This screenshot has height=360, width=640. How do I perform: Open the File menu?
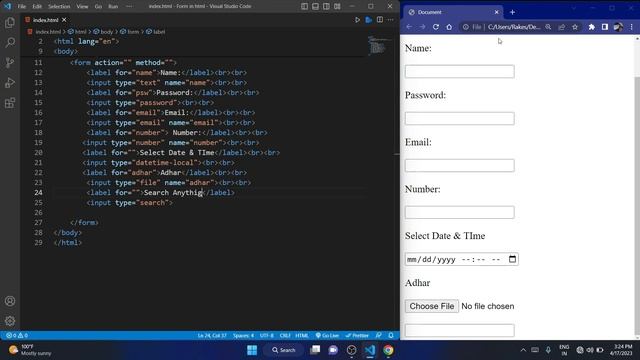22,7
